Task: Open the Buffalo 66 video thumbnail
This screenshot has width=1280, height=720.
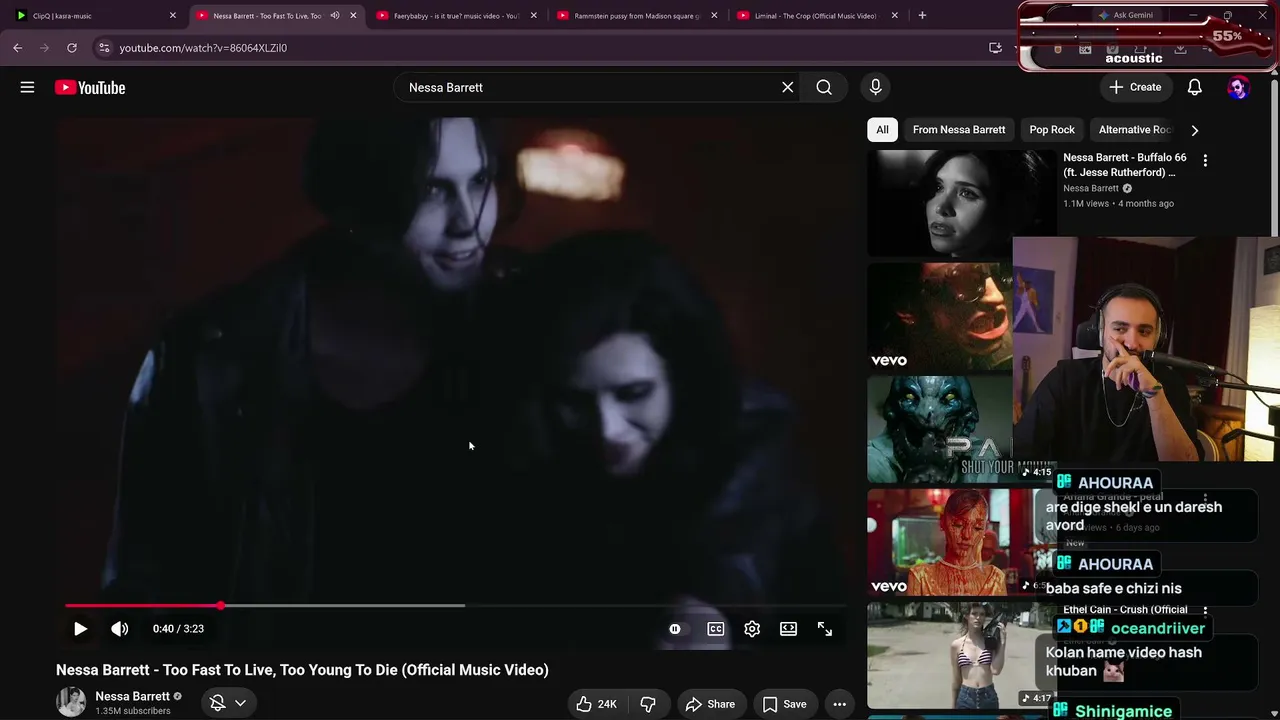Action: tap(961, 203)
